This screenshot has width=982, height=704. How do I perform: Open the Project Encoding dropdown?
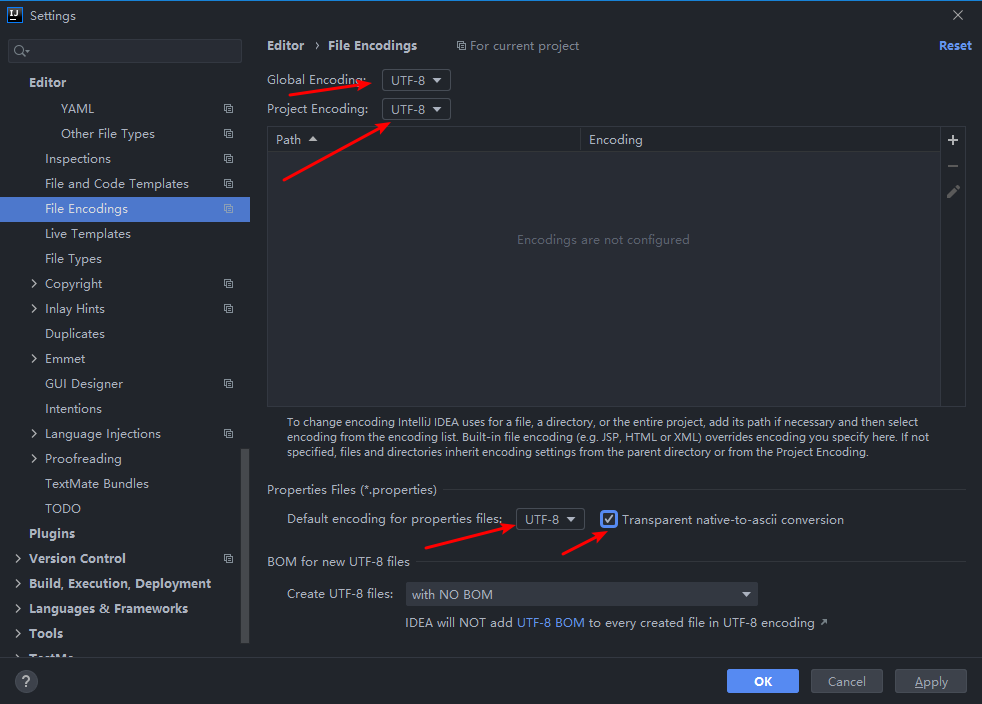click(x=416, y=109)
